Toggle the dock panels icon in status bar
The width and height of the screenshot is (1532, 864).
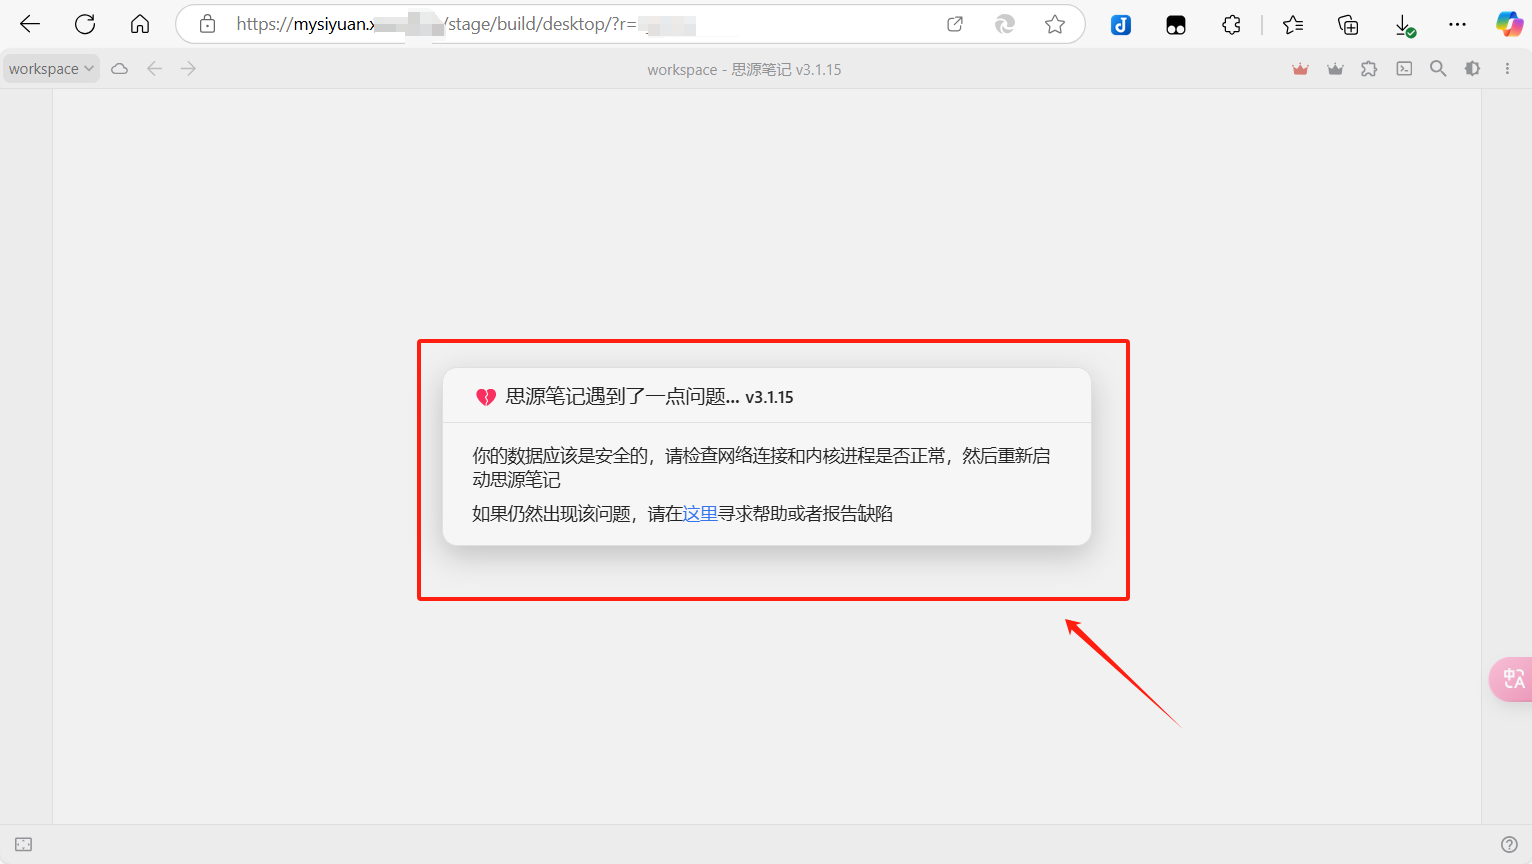coord(24,845)
